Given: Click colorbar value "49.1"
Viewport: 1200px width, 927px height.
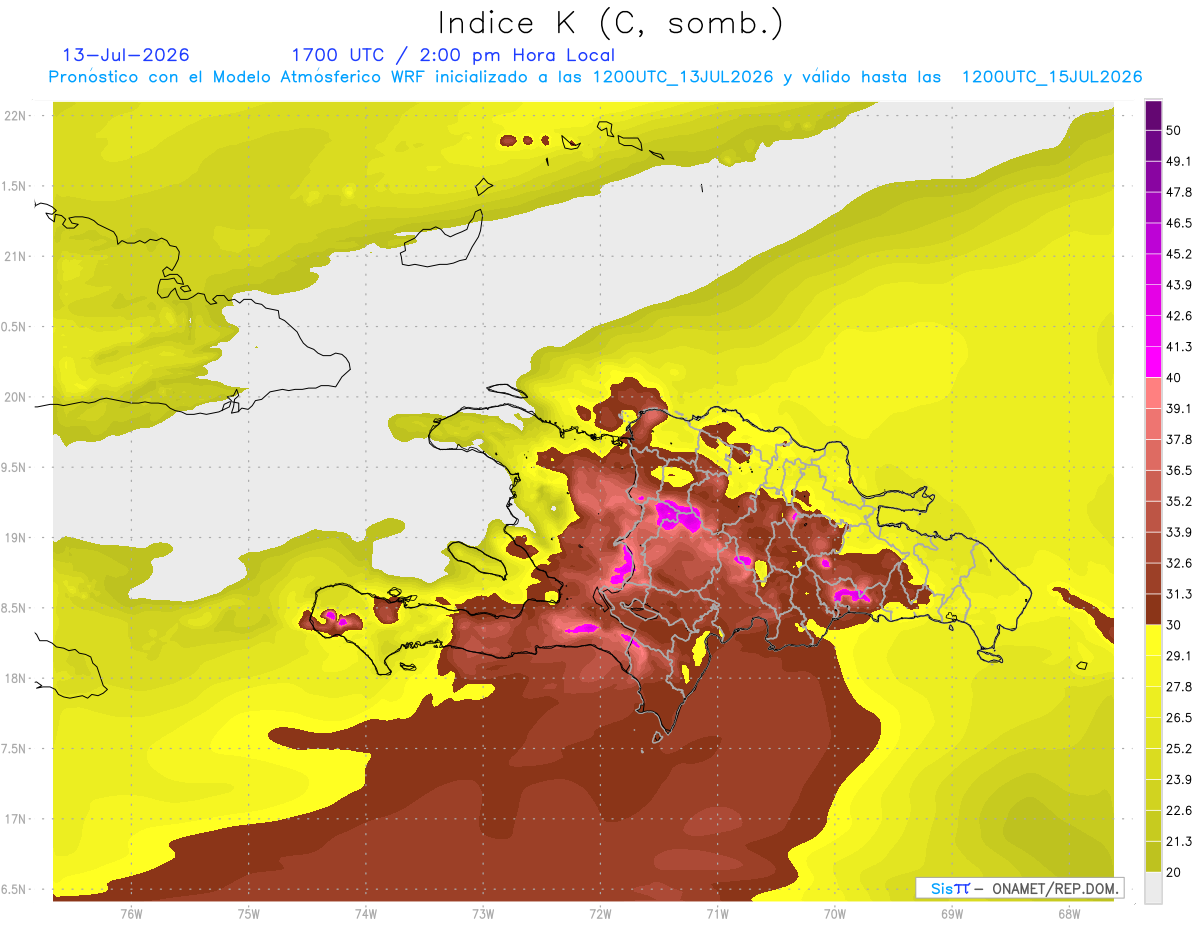Looking at the screenshot, I should 1179,161.
